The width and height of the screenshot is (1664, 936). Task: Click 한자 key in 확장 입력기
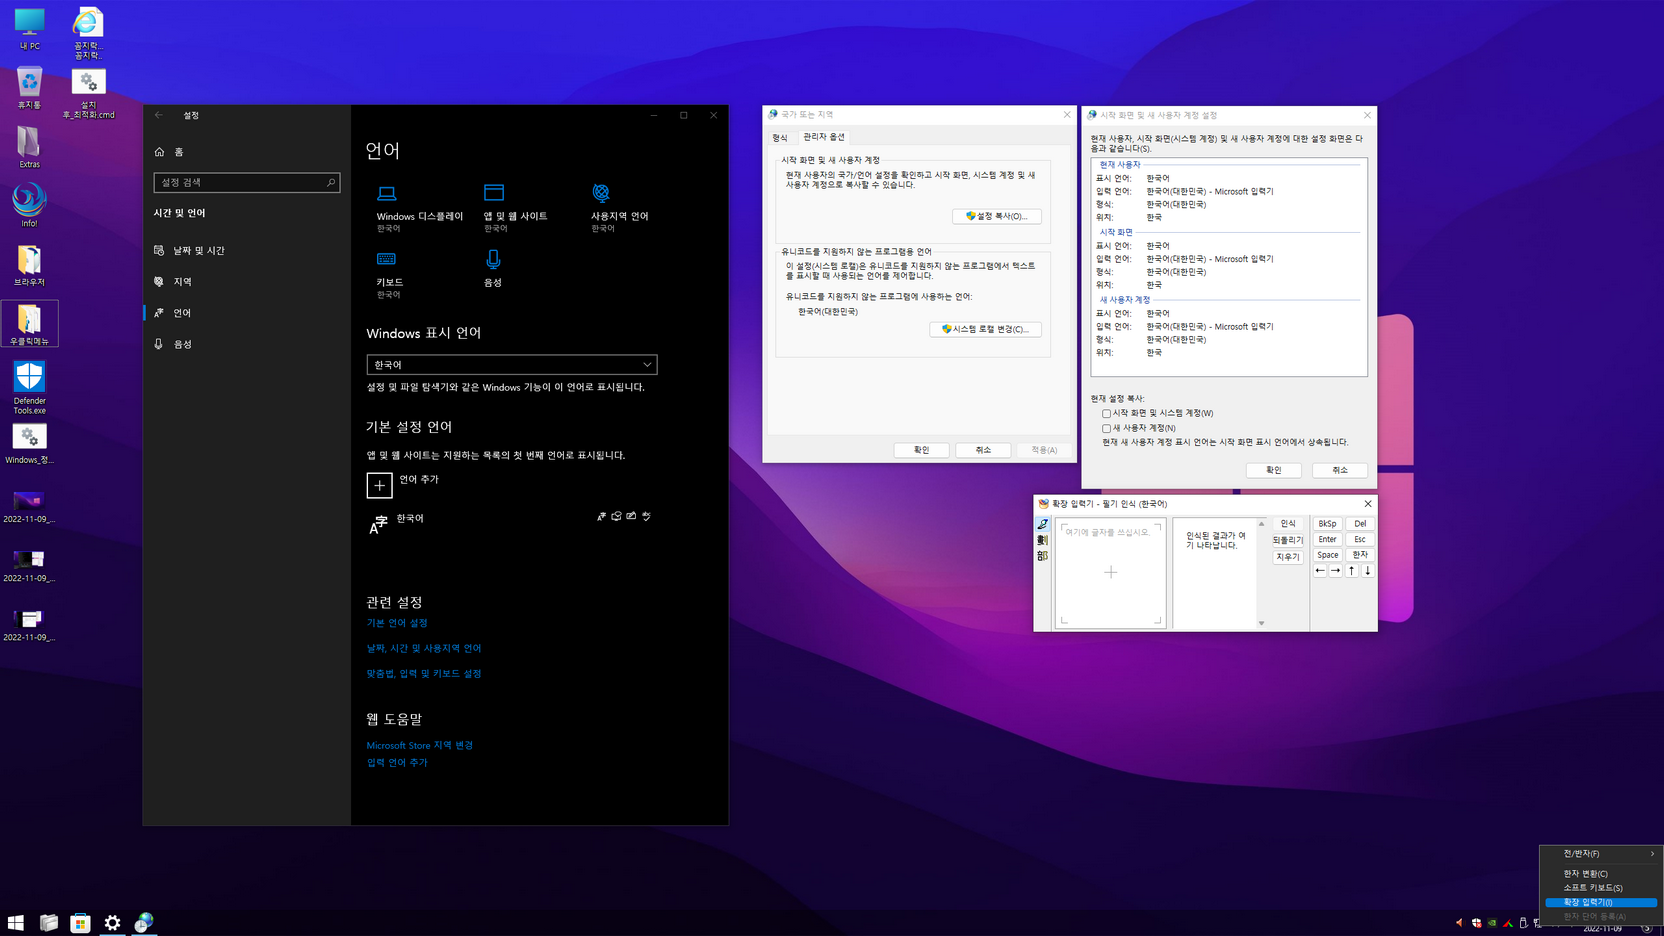coord(1360,555)
